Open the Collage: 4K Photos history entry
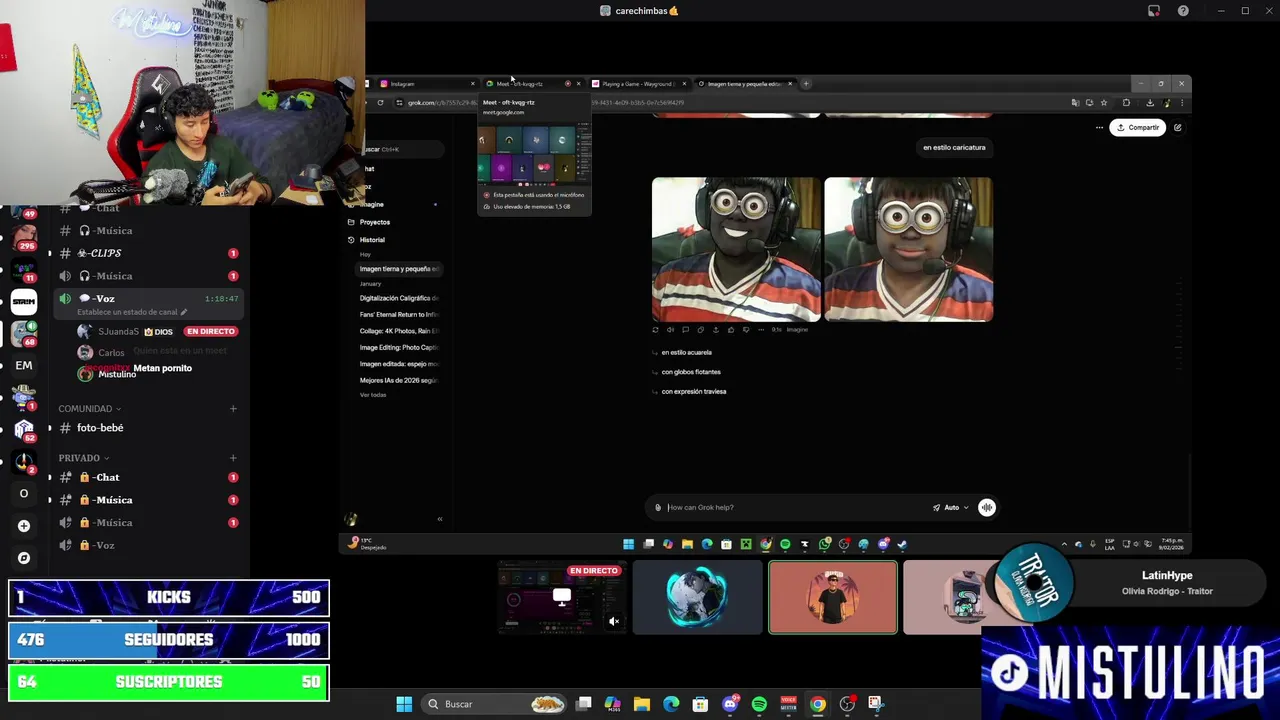 [399, 331]
